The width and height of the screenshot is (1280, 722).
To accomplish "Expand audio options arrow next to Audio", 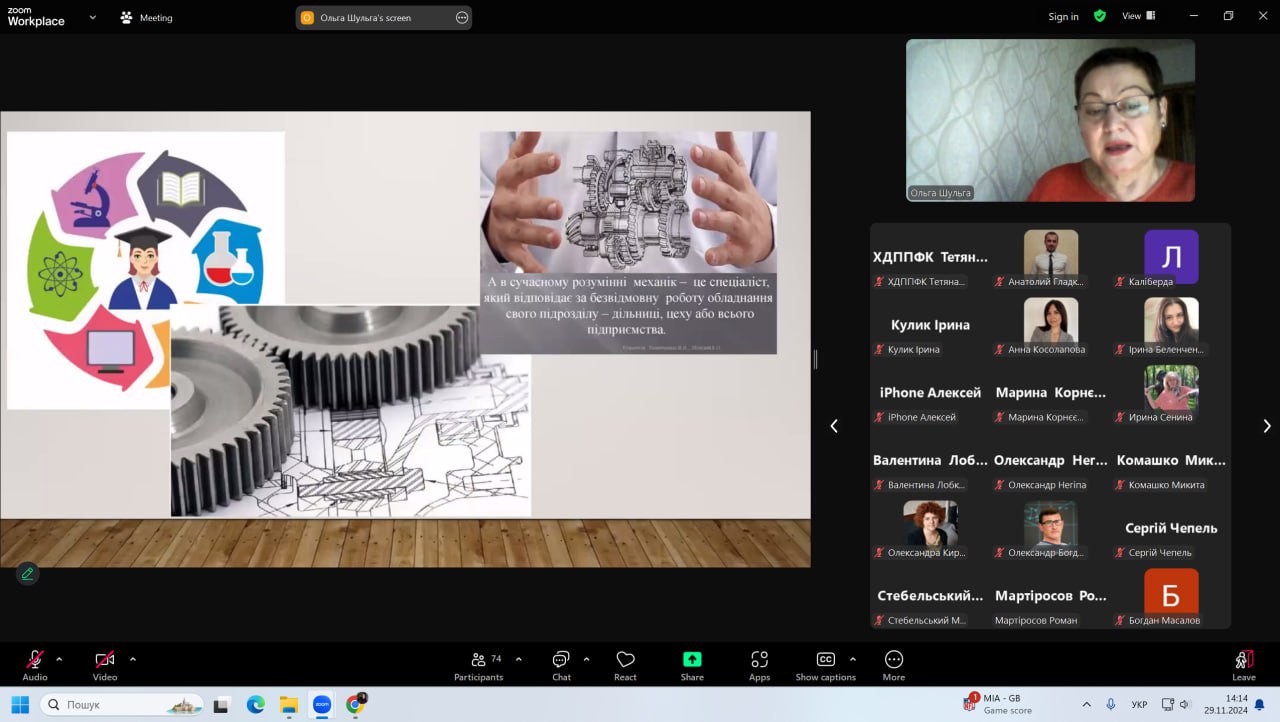I will [59, 659].
